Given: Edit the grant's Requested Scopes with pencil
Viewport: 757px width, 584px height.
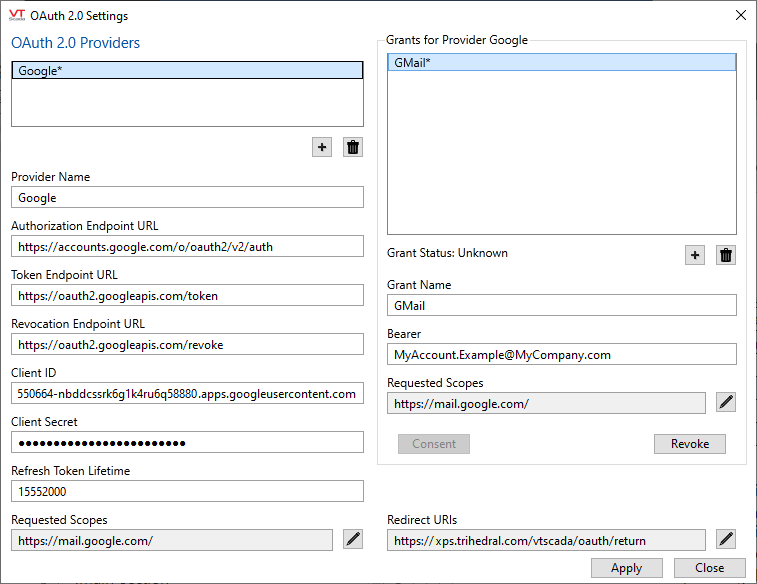Looking at the screenshot, I should pos(726,403).
